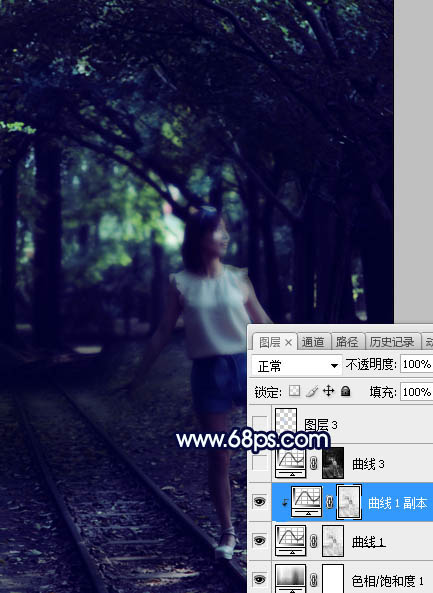Click the chain link icon on 曲线 1
The width and height of the screenshot is (433, 593).
(313, 542)
